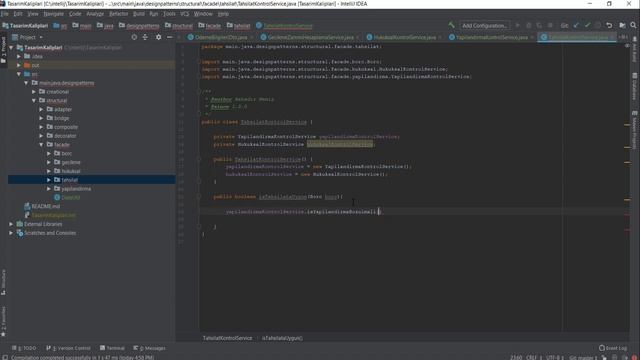Open the Database side panel tab

pyautogui.click(x=634, y=87)
